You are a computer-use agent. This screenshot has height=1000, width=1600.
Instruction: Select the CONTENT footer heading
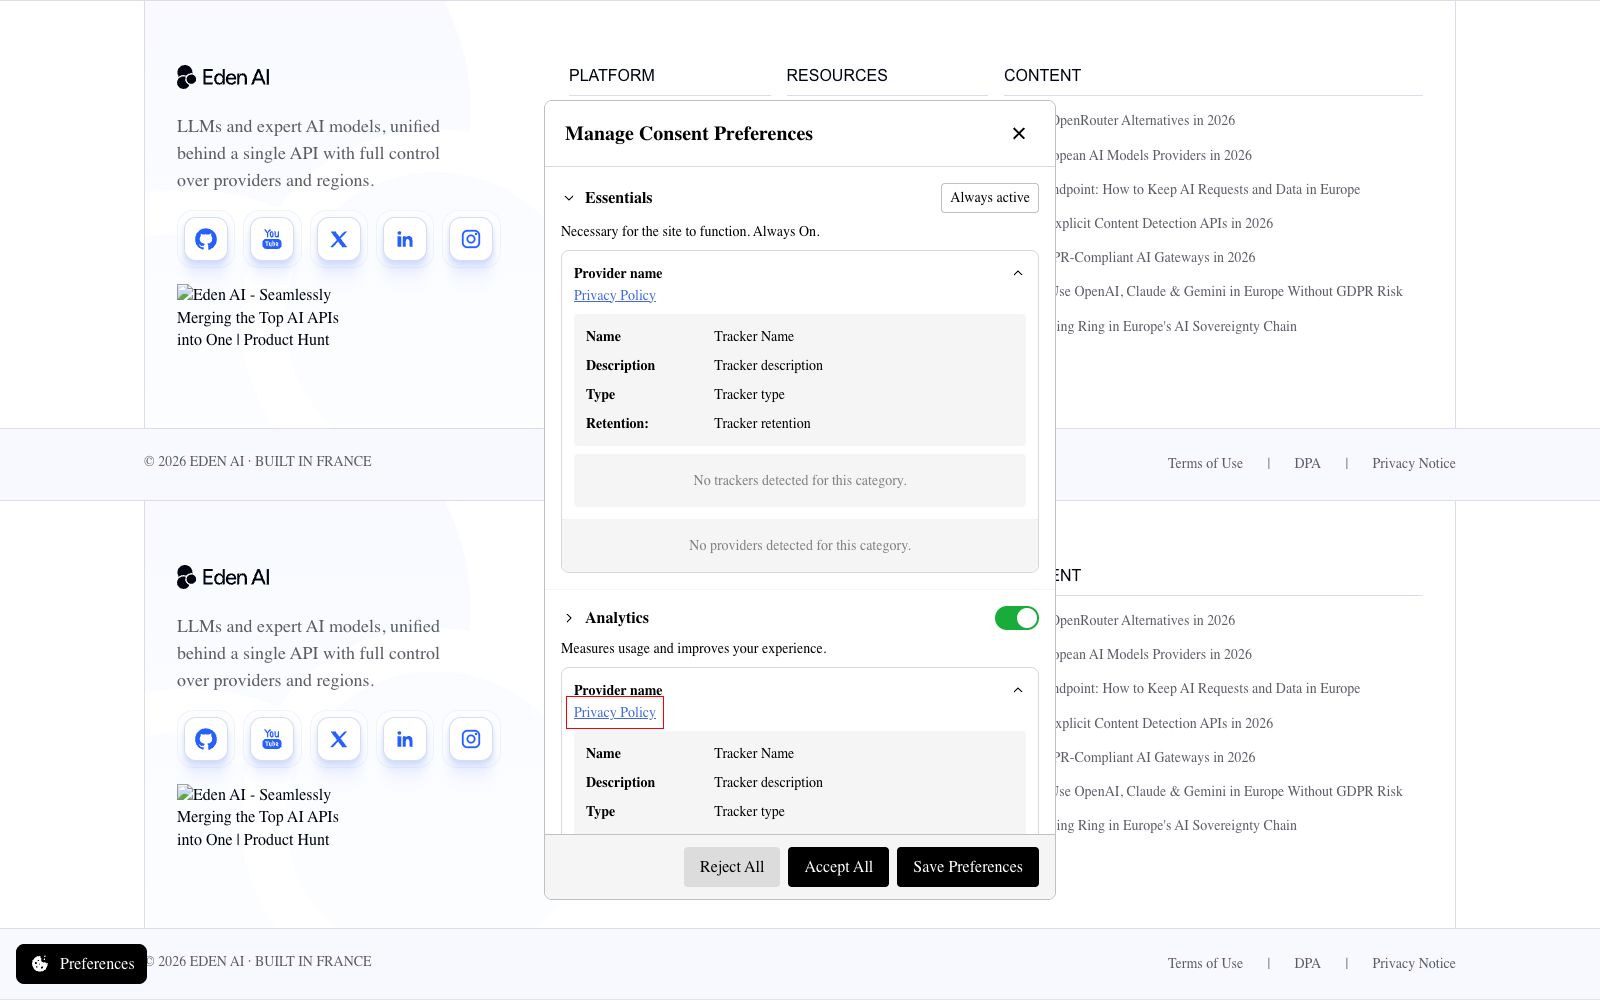pos(1042,76)
